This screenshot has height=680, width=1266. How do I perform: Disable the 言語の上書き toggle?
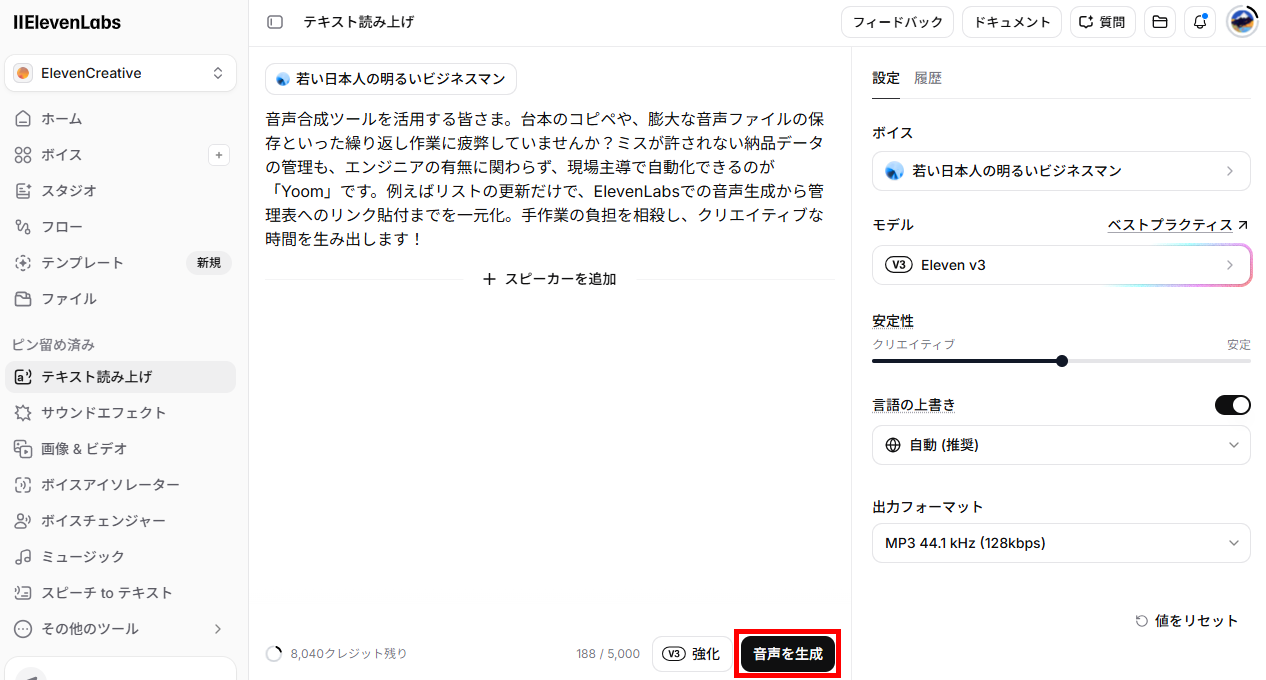1232,405
